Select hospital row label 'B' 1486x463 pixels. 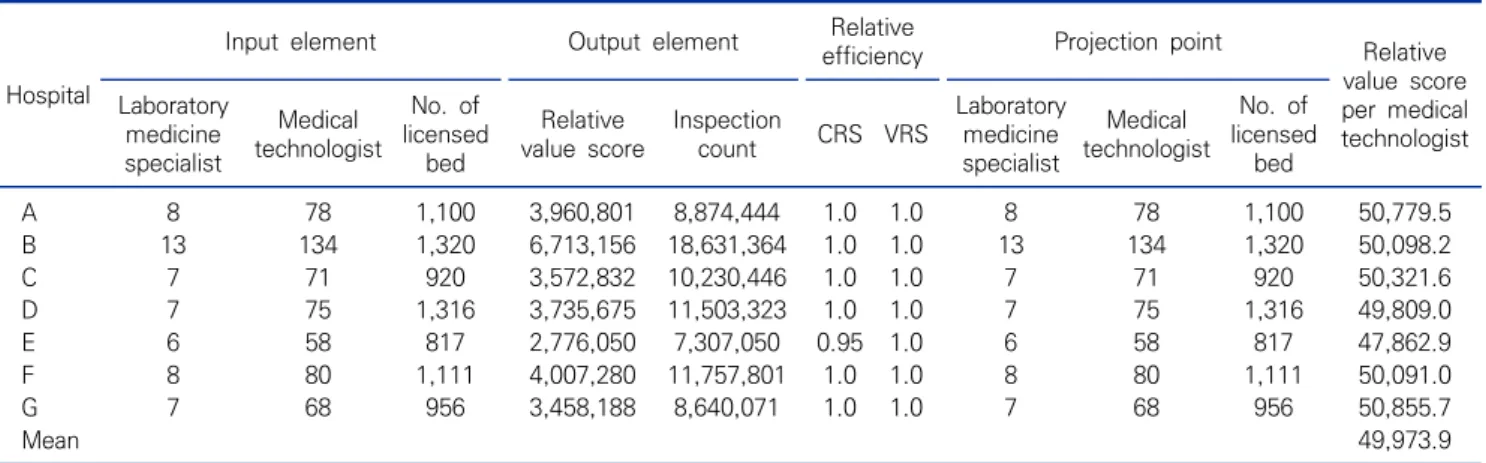[x=27, y=244]
